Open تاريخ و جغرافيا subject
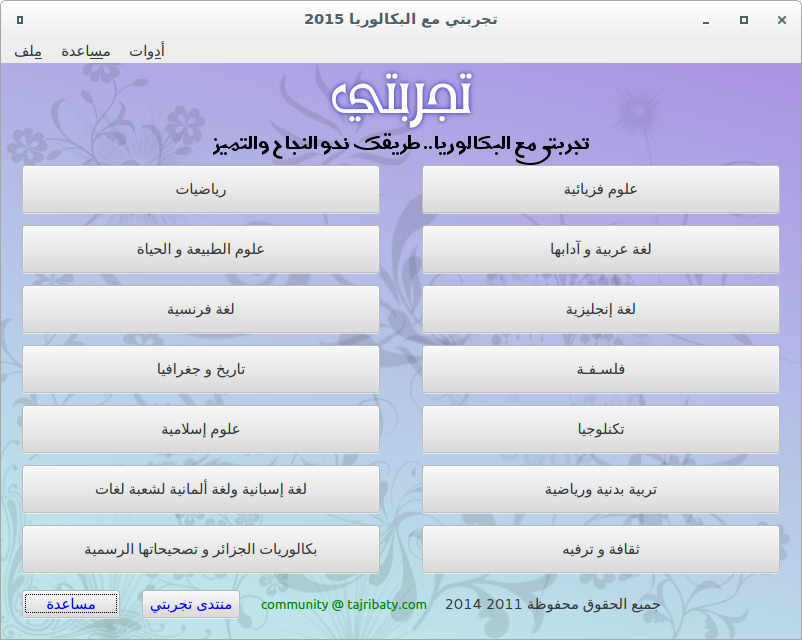This screenshot has height=640, width=802. pos(201,369)
